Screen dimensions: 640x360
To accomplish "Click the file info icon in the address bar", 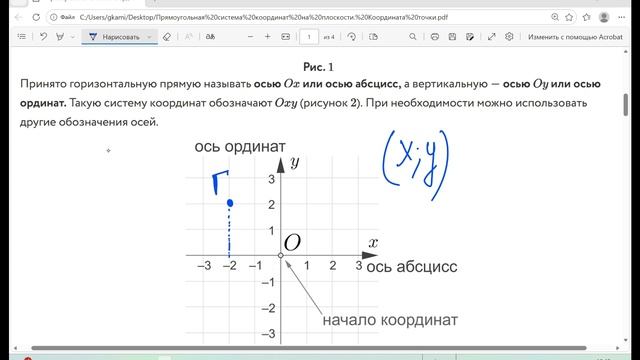I will click(x=53, y=17).
